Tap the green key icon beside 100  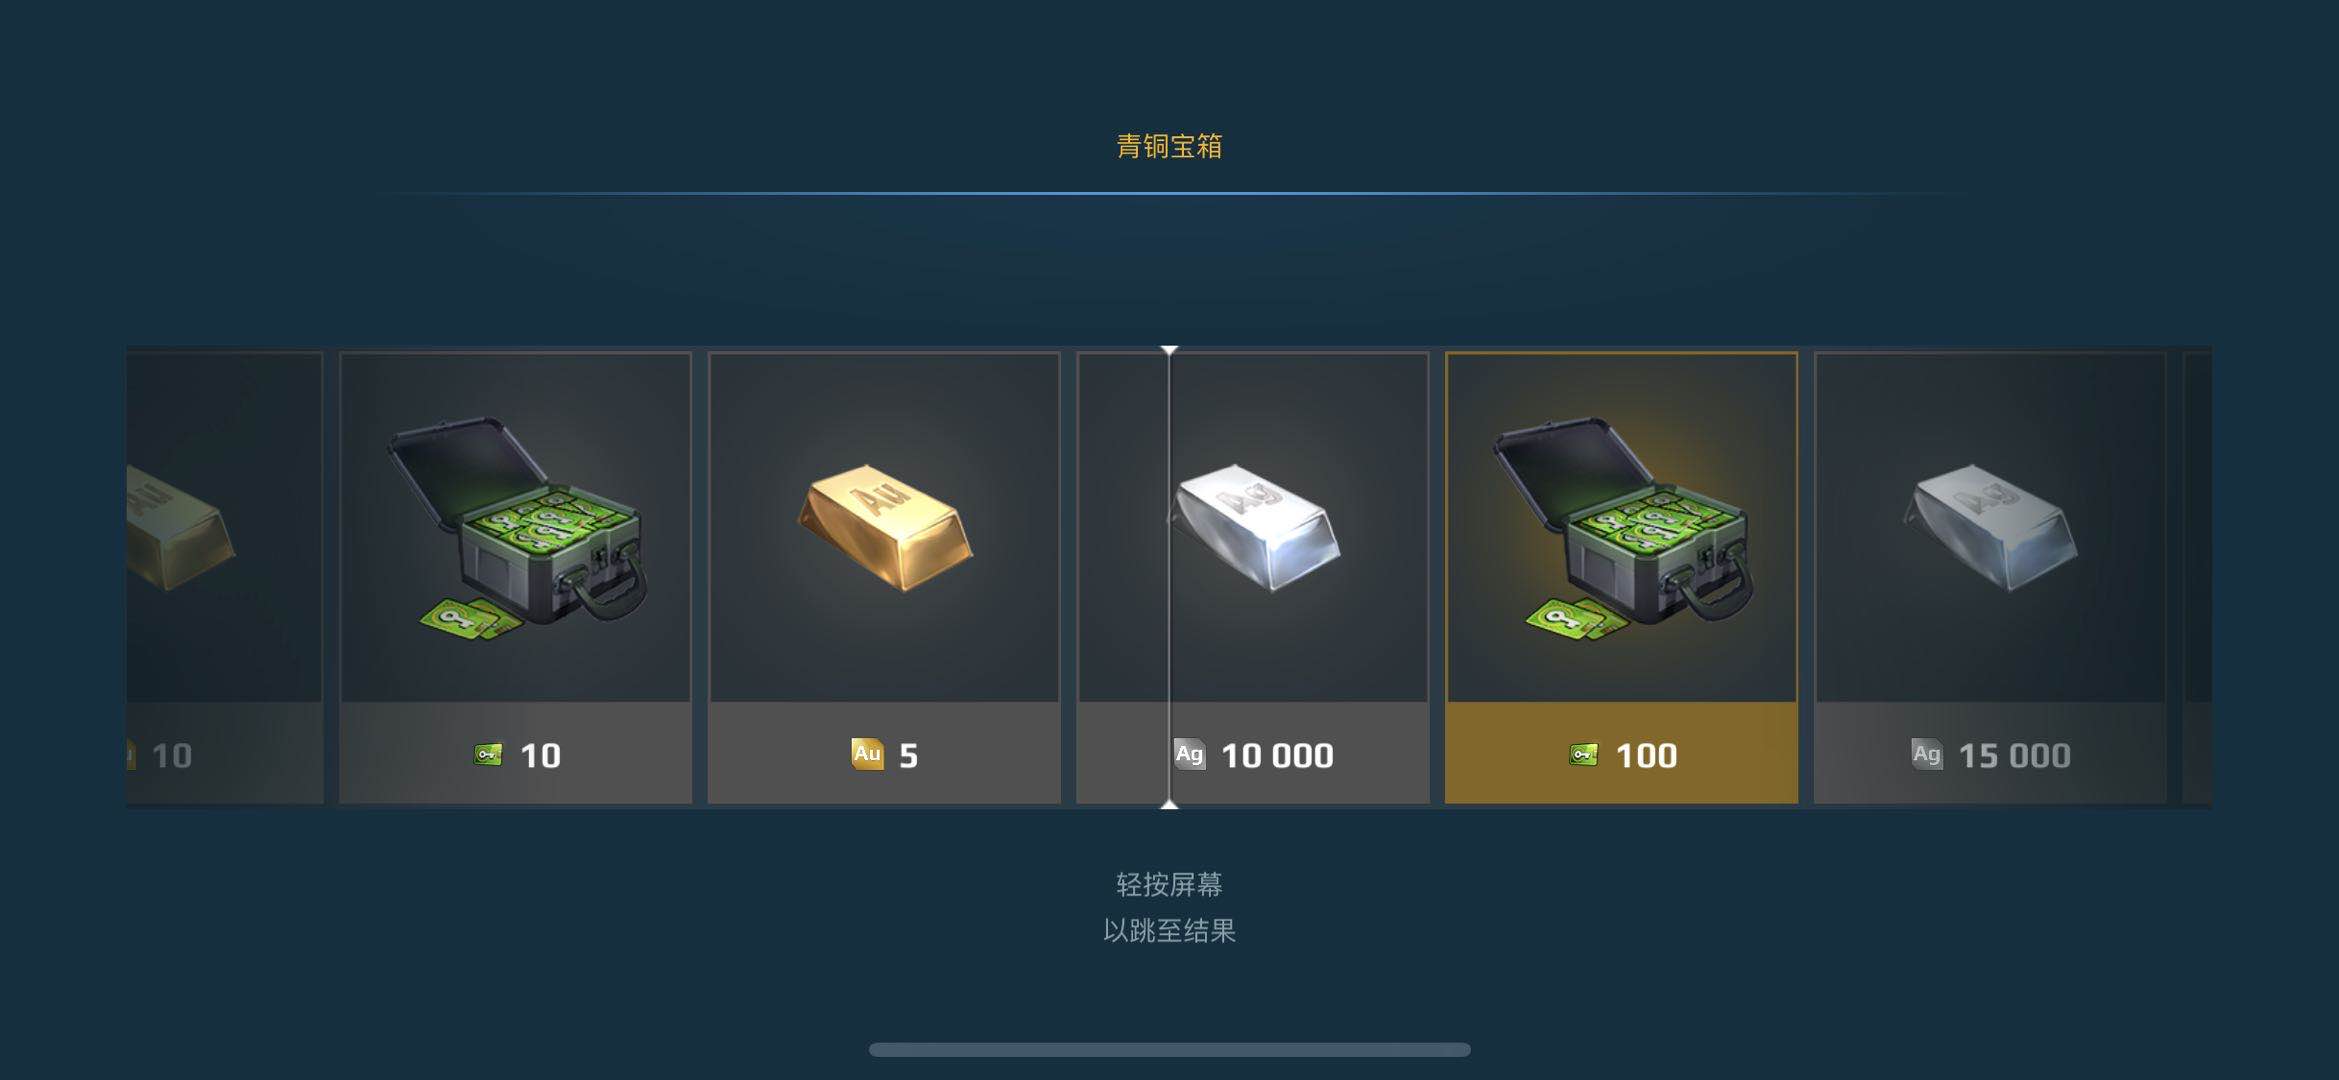click(1583, 755)
